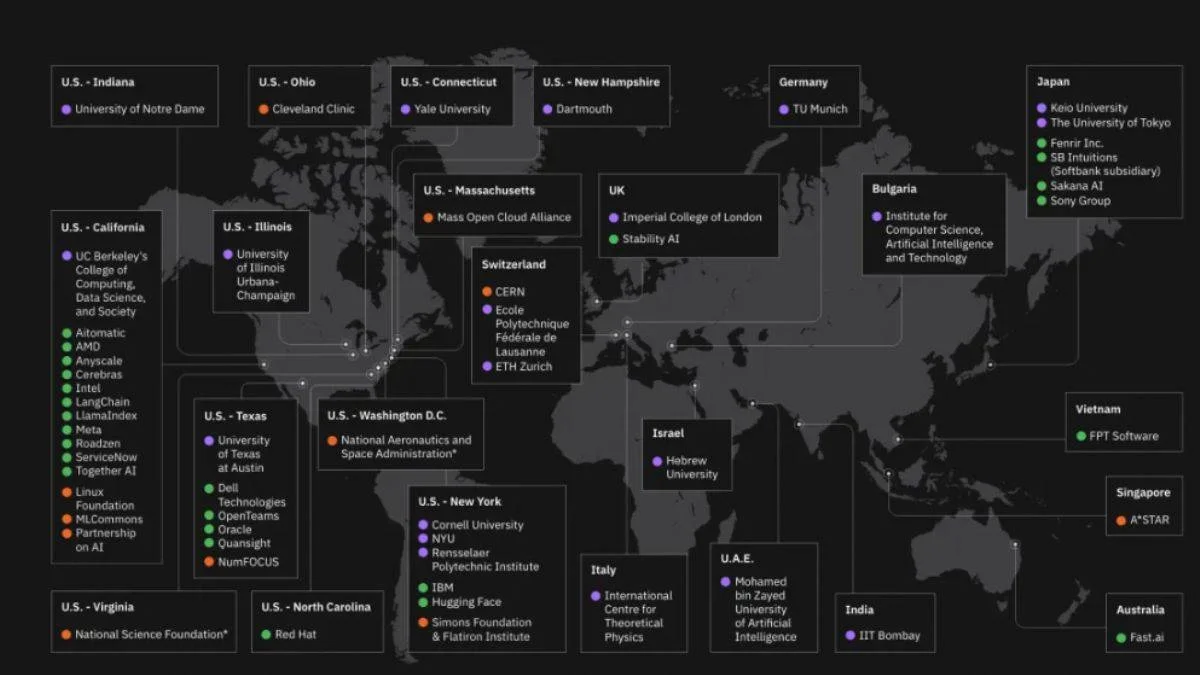Select Anyscale in California list
This screenshot has height=675, width=1200.
(x=92, y=361)
